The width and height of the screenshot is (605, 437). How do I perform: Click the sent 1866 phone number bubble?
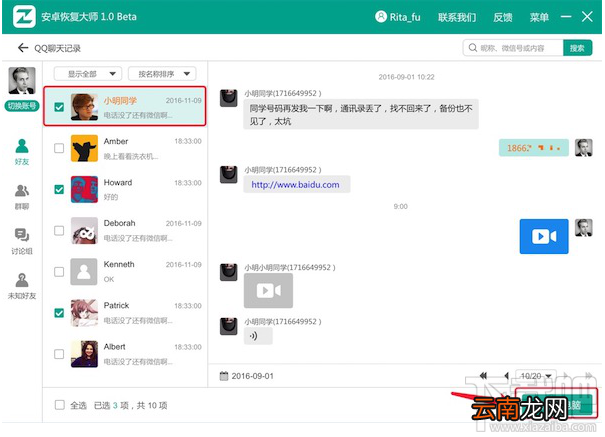(534, 148)
